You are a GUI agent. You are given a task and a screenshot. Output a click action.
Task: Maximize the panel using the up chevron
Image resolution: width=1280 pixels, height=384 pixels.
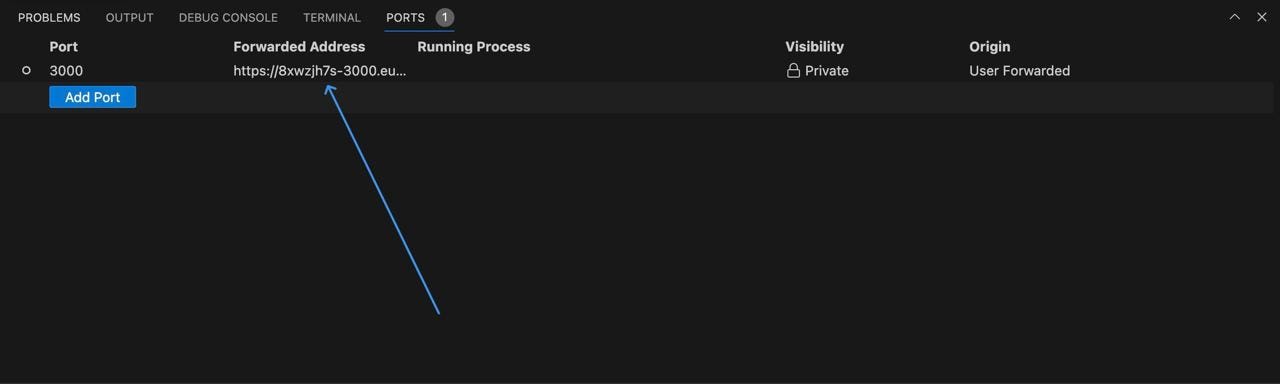tap(1235, 17)
